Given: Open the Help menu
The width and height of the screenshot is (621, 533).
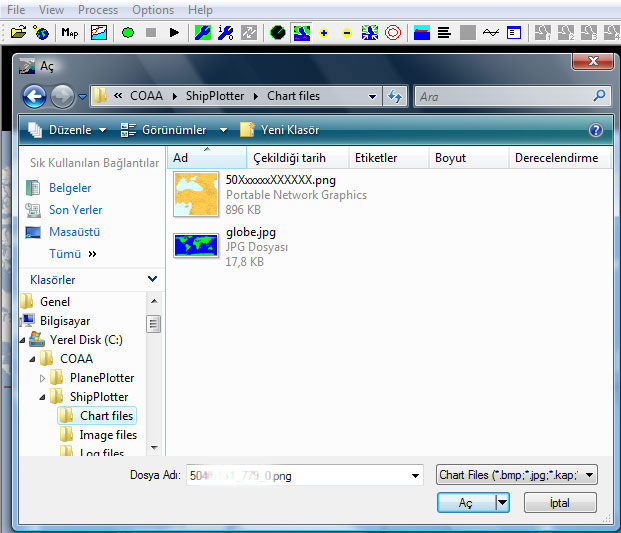Looking at the screenshot, I should click(x=200, y=10).
